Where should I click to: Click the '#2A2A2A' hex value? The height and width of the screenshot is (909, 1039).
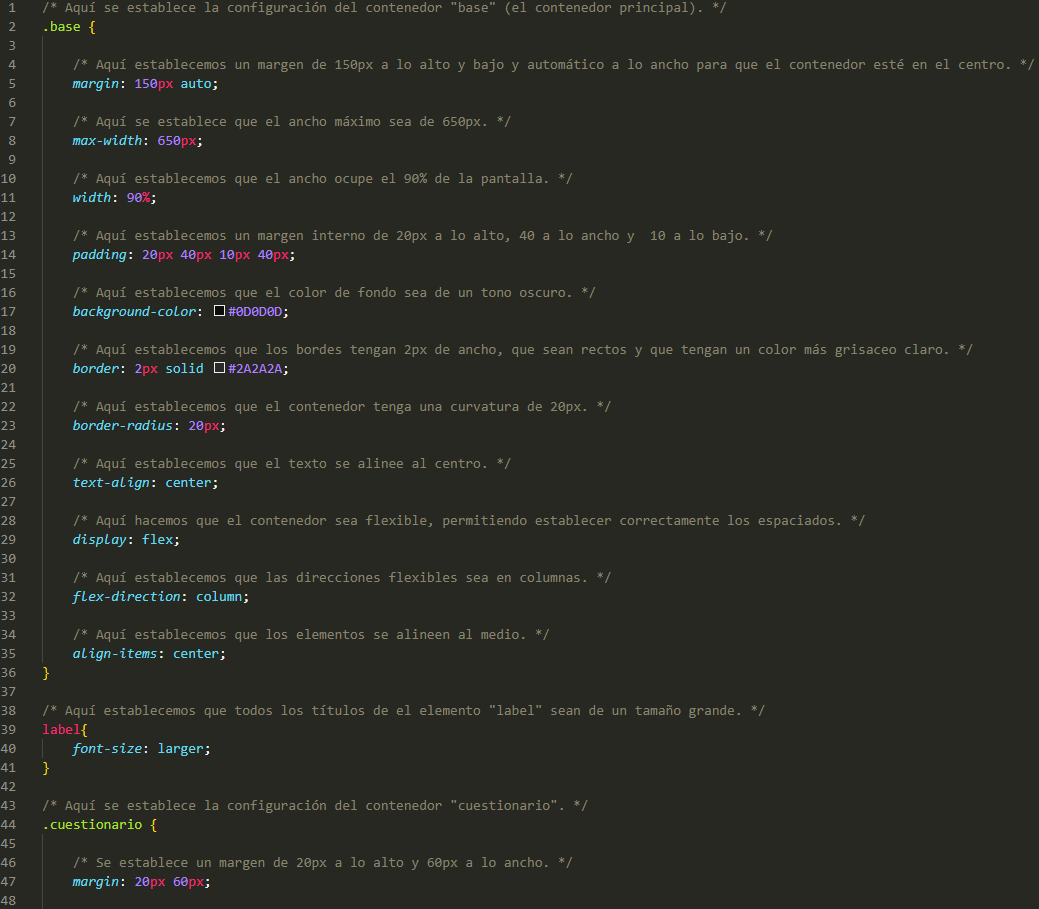255,368
